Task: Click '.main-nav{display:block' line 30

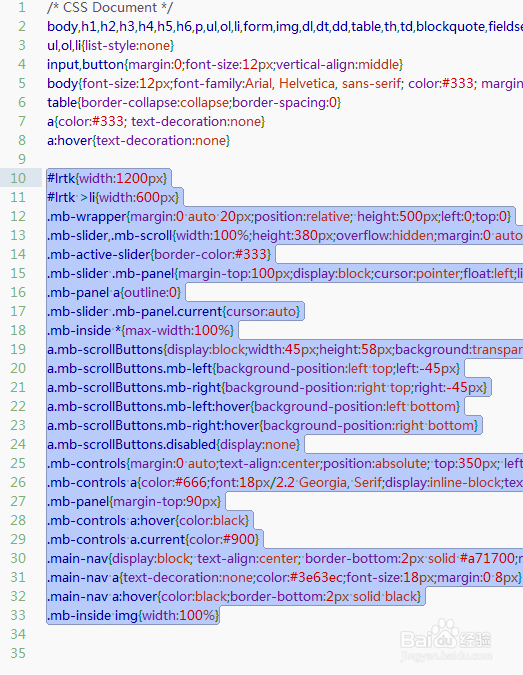Action: pos(285,558)
